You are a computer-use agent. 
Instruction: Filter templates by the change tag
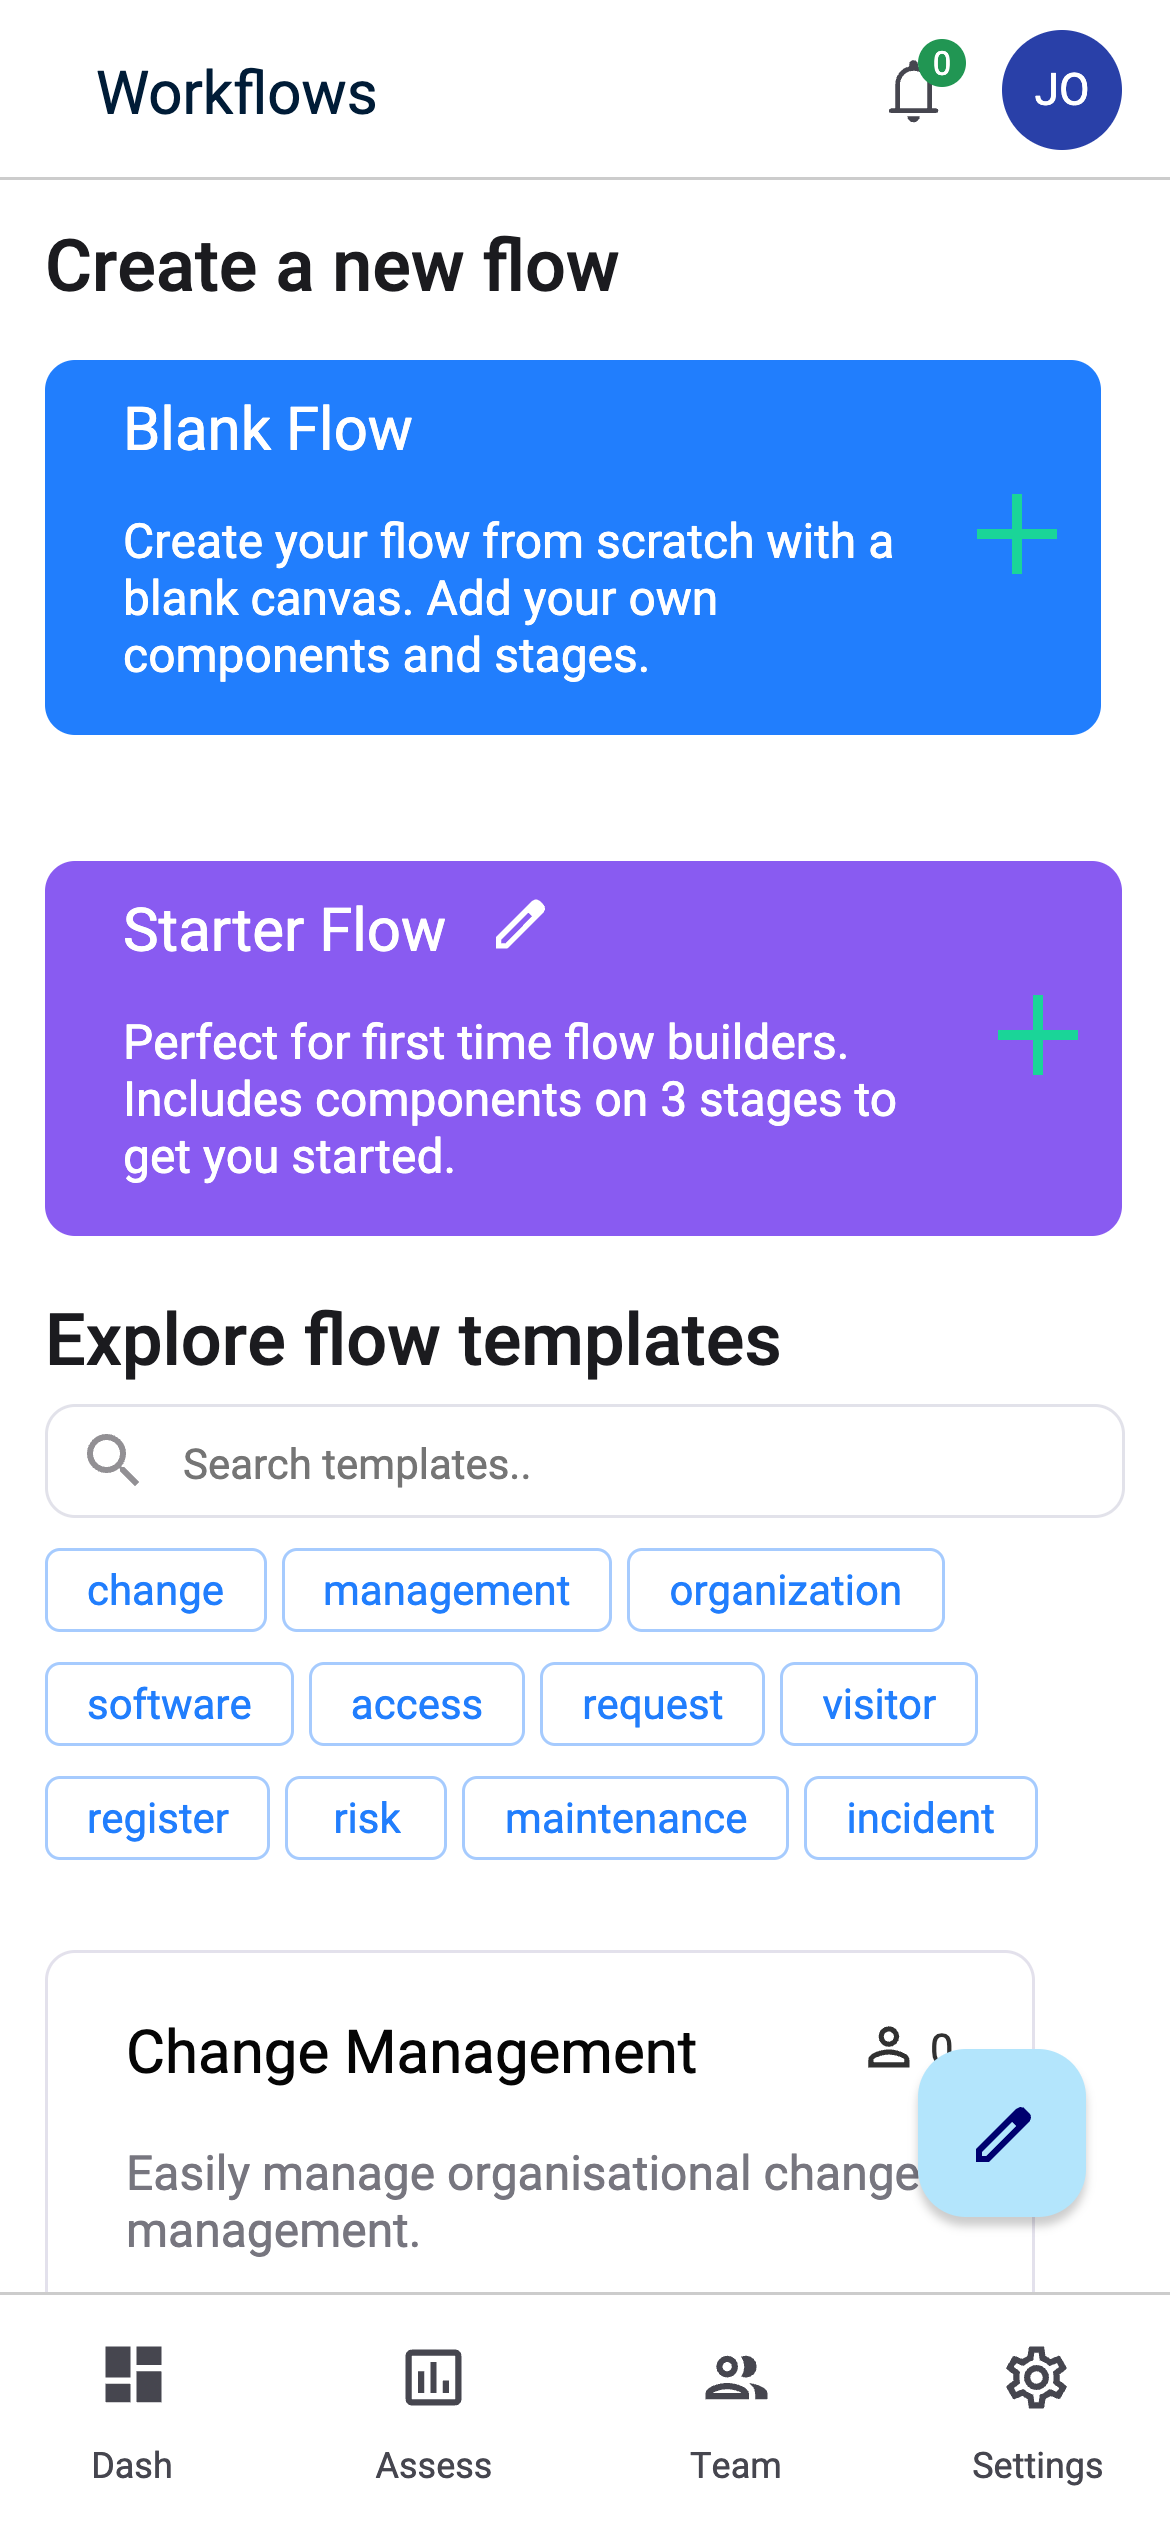point(155,1589)
